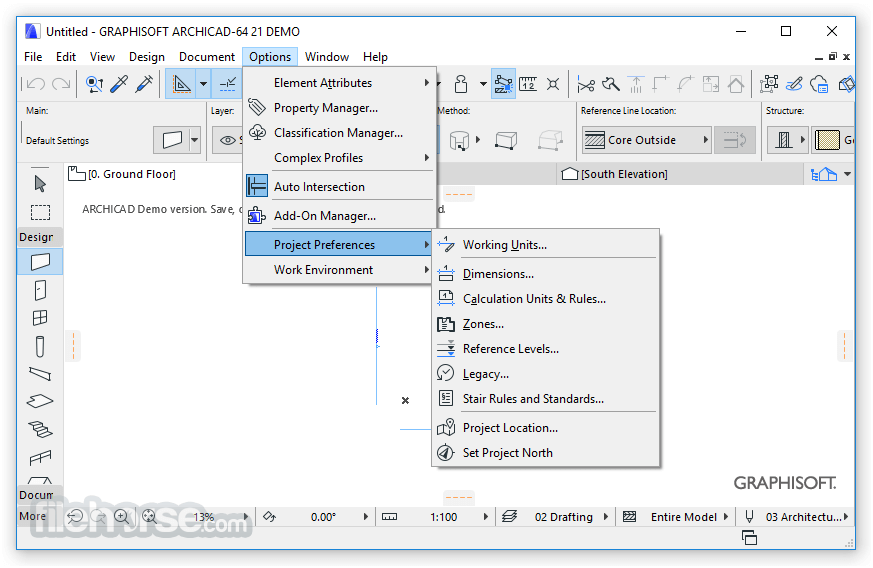This screenshot has width=873, height=568.
Task: Toggle Auto Intersection option
Action: point(339,187)
